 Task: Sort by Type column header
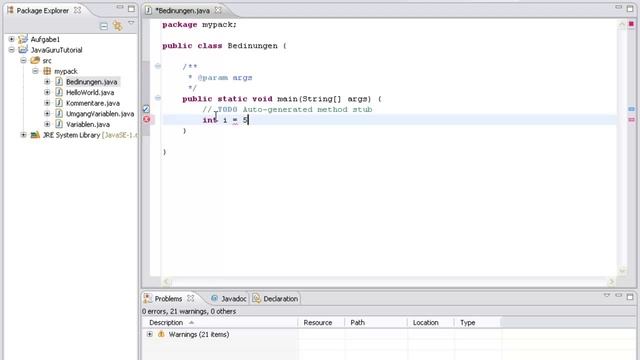[478, 322]
